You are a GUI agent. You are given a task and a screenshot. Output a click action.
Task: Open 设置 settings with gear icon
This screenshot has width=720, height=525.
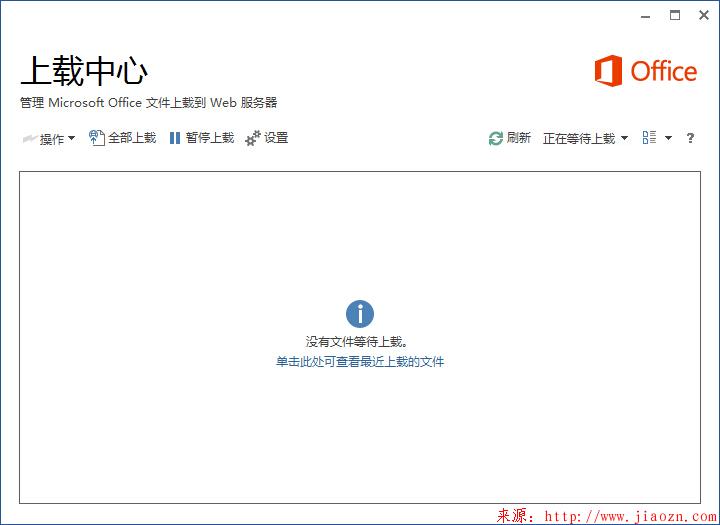[266, 138]
